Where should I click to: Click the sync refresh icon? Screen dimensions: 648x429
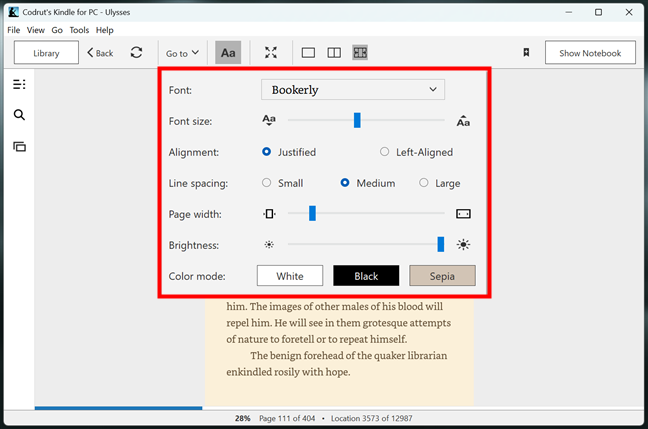[136, 53]
